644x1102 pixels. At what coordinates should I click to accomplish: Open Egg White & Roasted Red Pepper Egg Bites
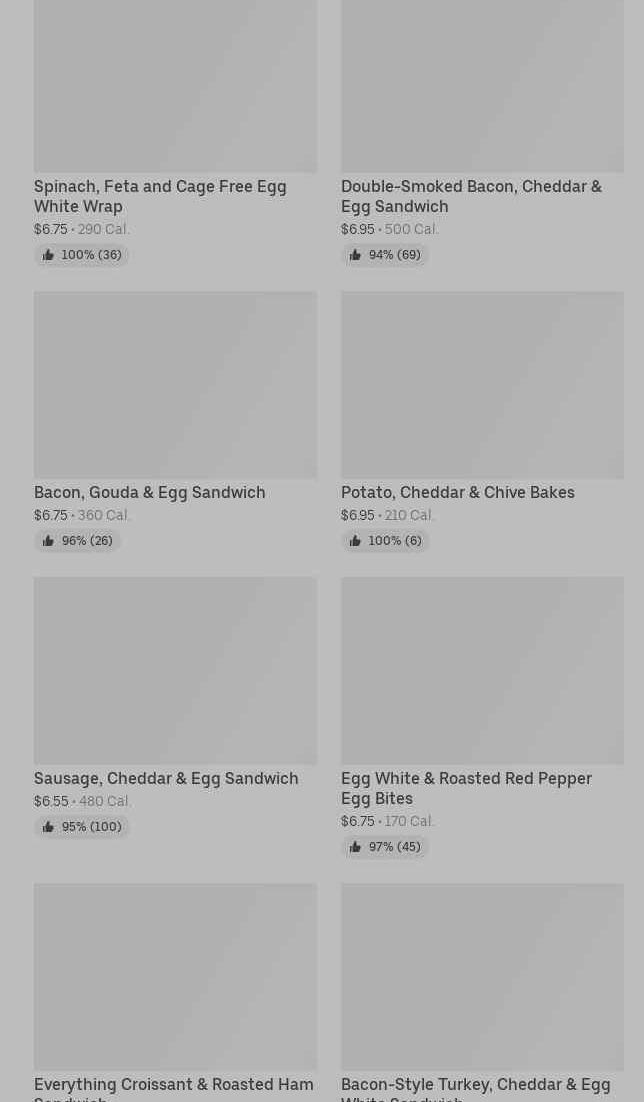click(x=466, y=788)
